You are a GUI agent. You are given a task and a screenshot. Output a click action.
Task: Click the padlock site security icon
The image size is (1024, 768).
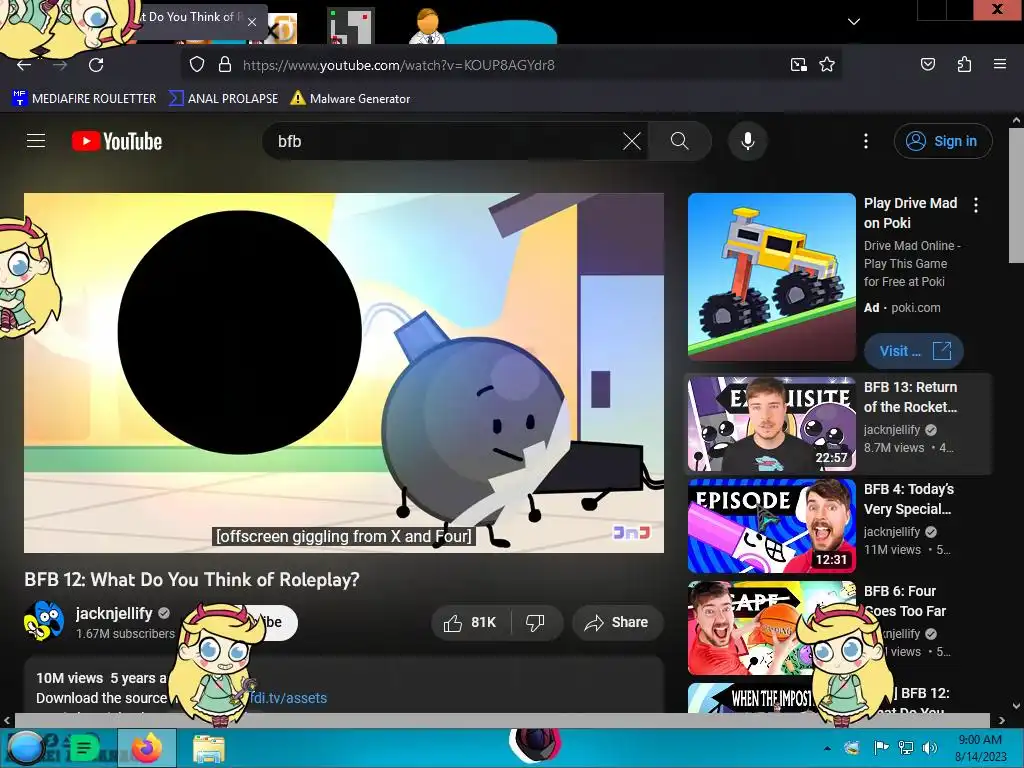click(225, 65)
